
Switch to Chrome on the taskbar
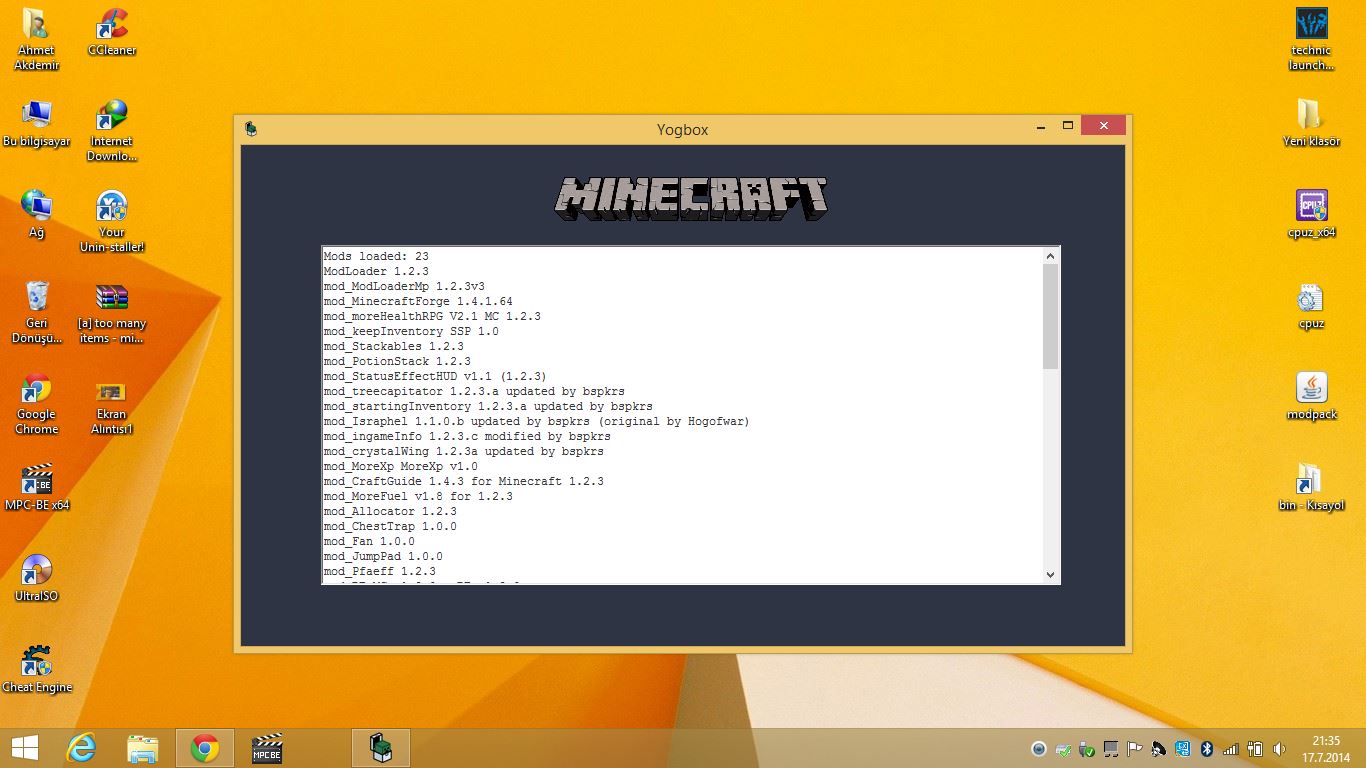205,748
